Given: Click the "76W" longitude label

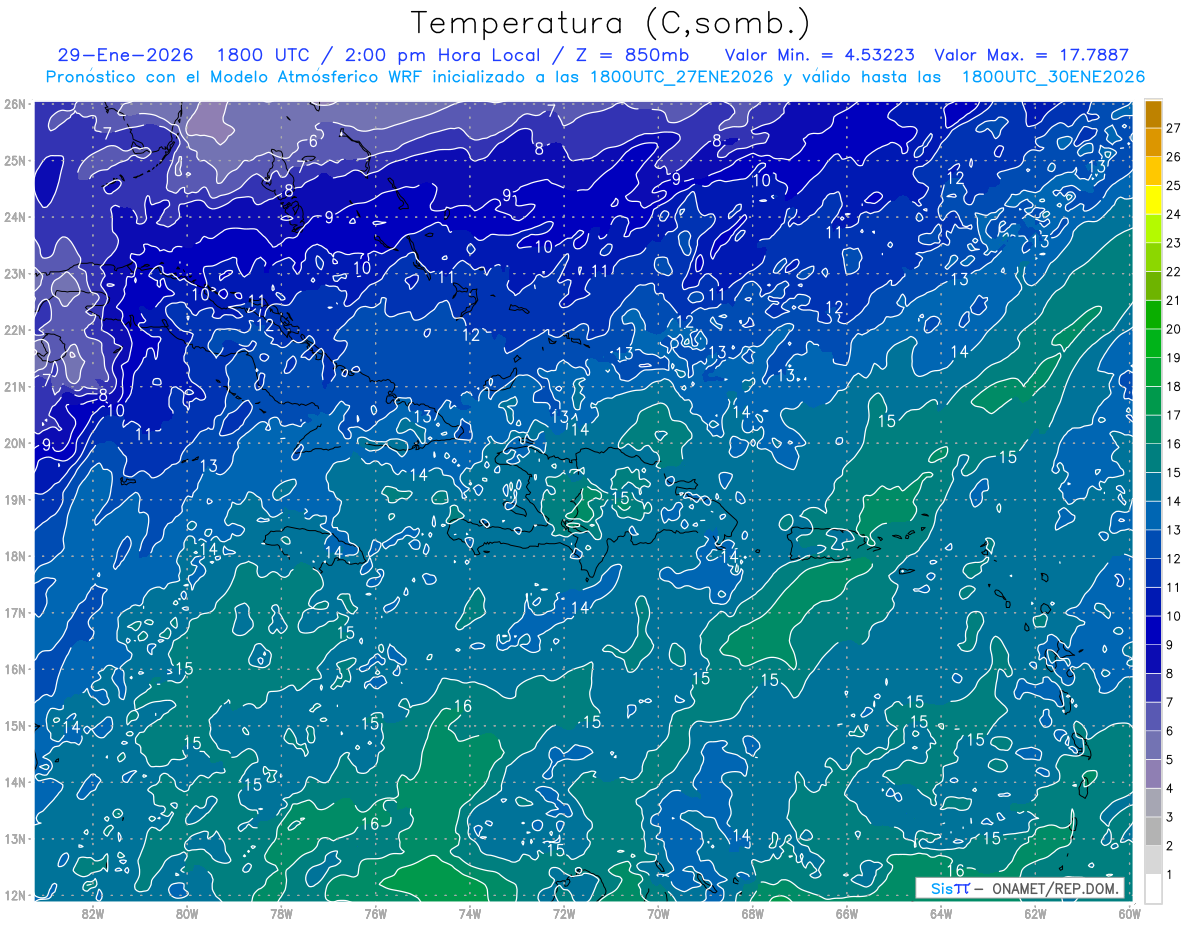Looking at the screenshot, I should [x=375, y=913].
